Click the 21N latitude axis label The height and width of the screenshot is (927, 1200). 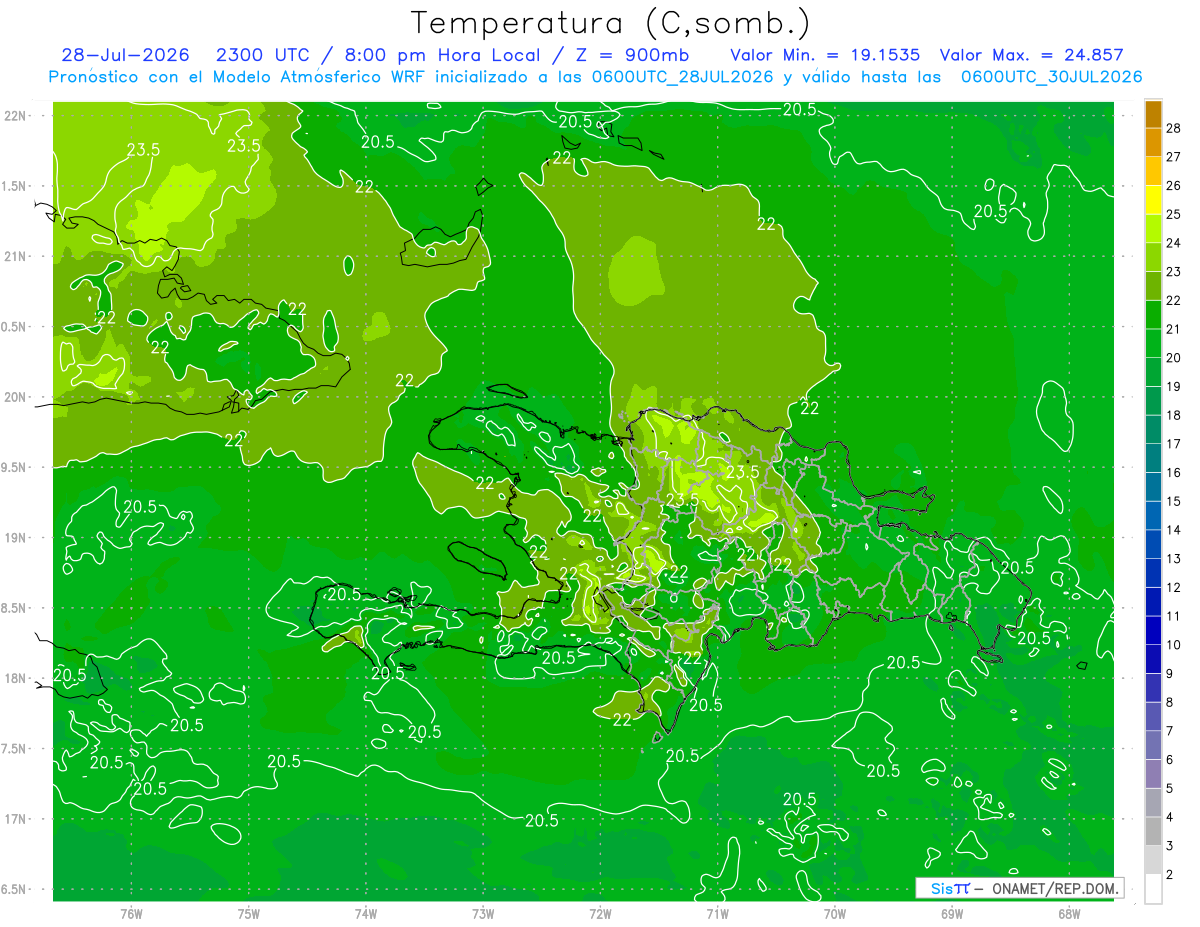pos(17,256)
